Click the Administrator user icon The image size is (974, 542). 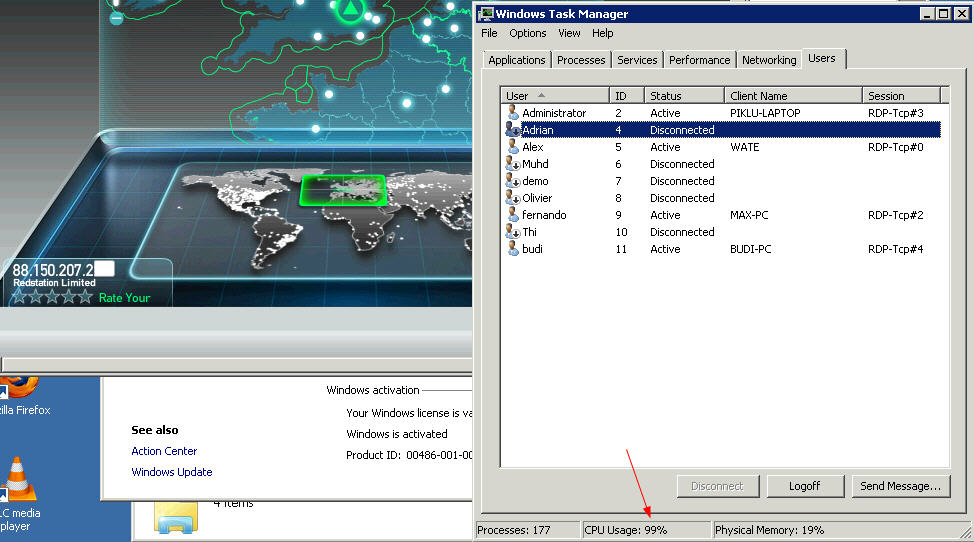[x=512, y=112]
